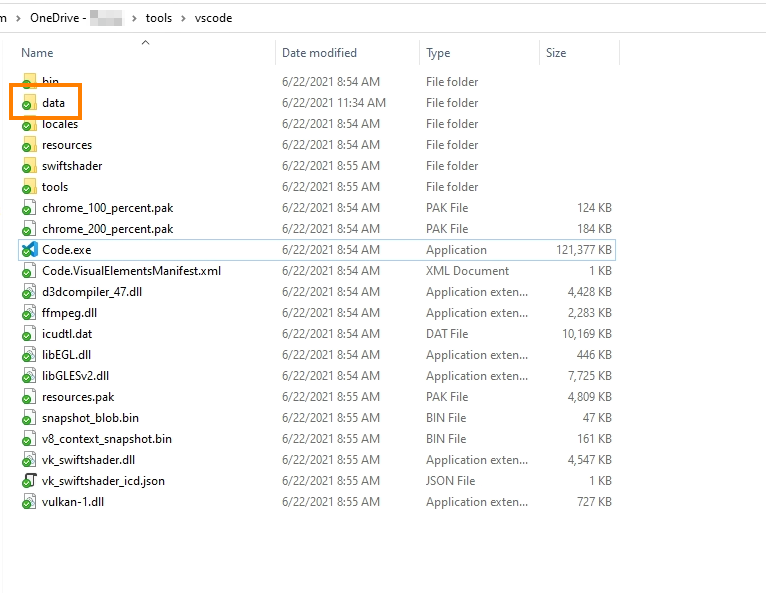
Task: Select the resources folder name
Action: [x=67, y=145]
